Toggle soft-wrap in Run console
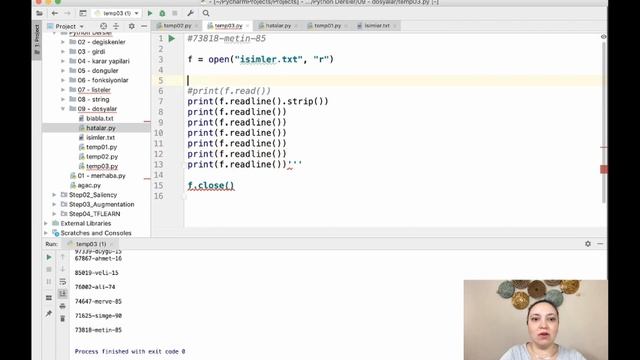 coord(62,281)
